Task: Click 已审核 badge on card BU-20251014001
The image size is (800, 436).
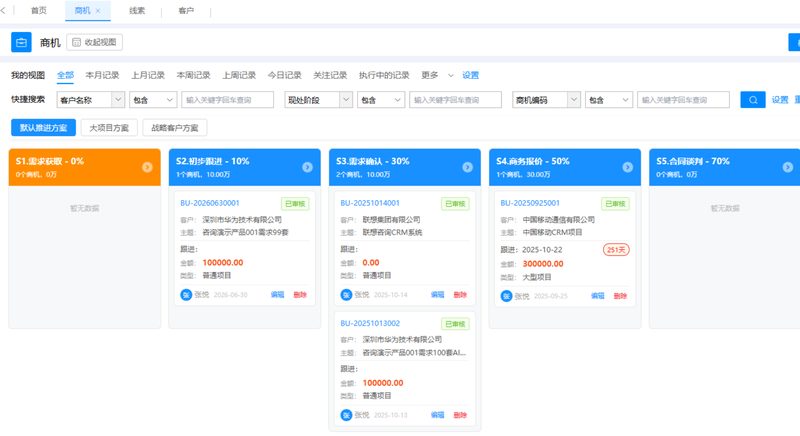Action: click(455, 204)
